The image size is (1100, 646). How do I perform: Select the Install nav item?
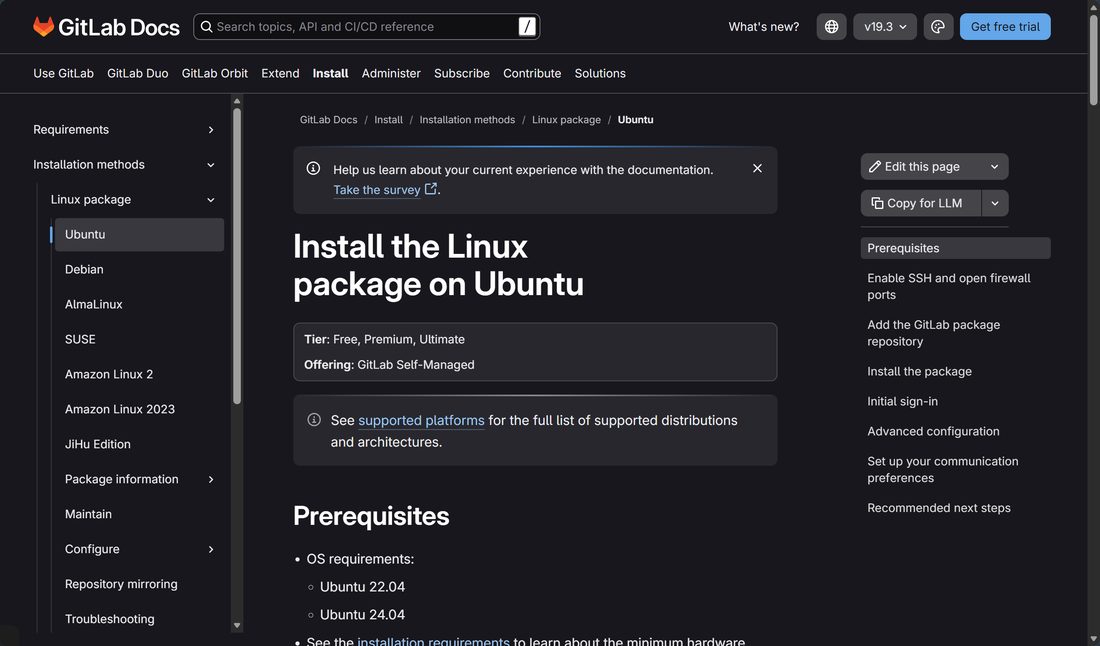(330, 74)
